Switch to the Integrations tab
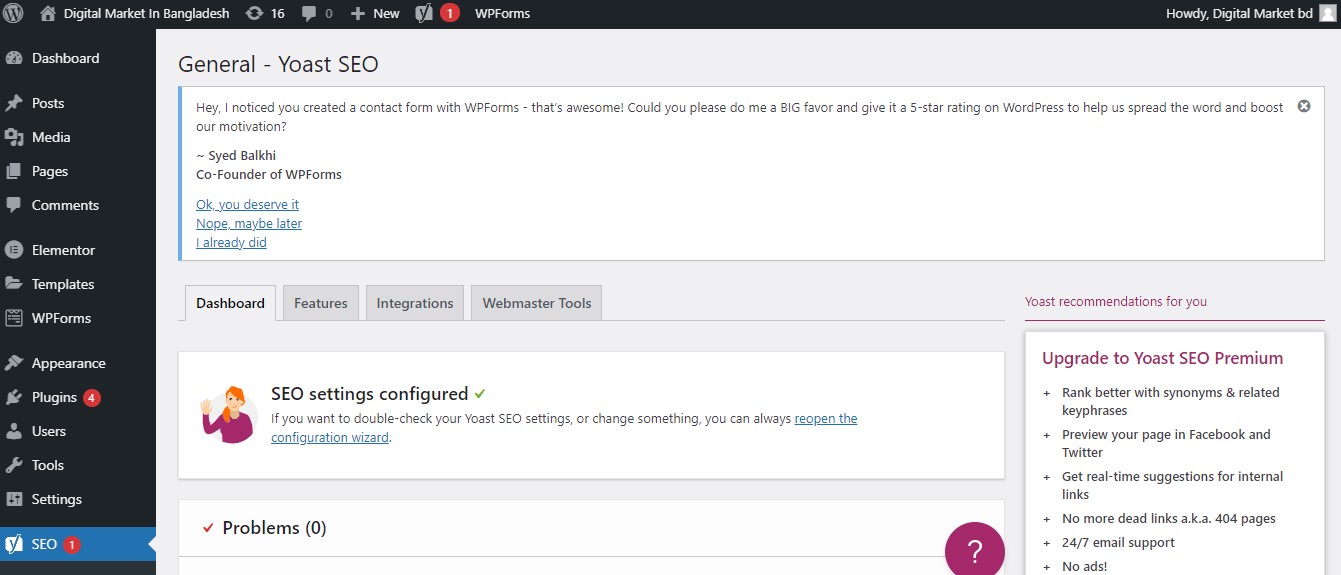The width and height of the screenshot is (1341, 575). click(x=415, y=303)
